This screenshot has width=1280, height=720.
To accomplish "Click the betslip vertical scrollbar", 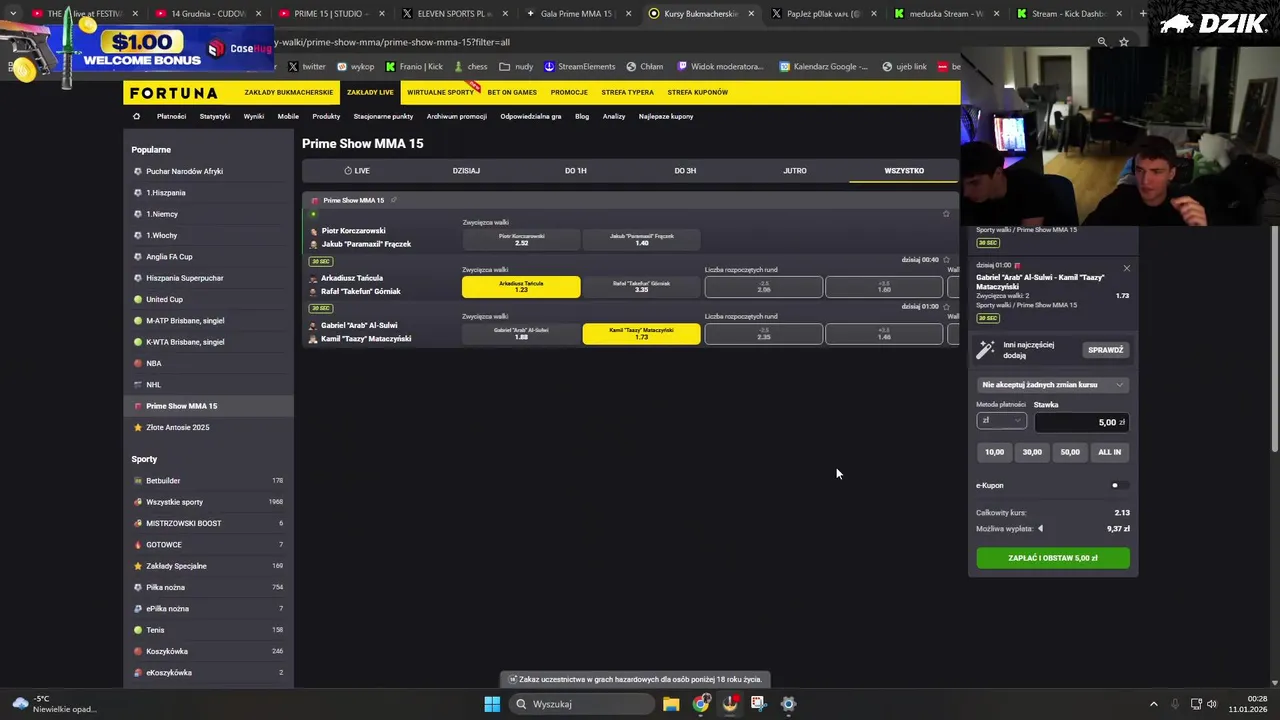I will pos(1274,338).
